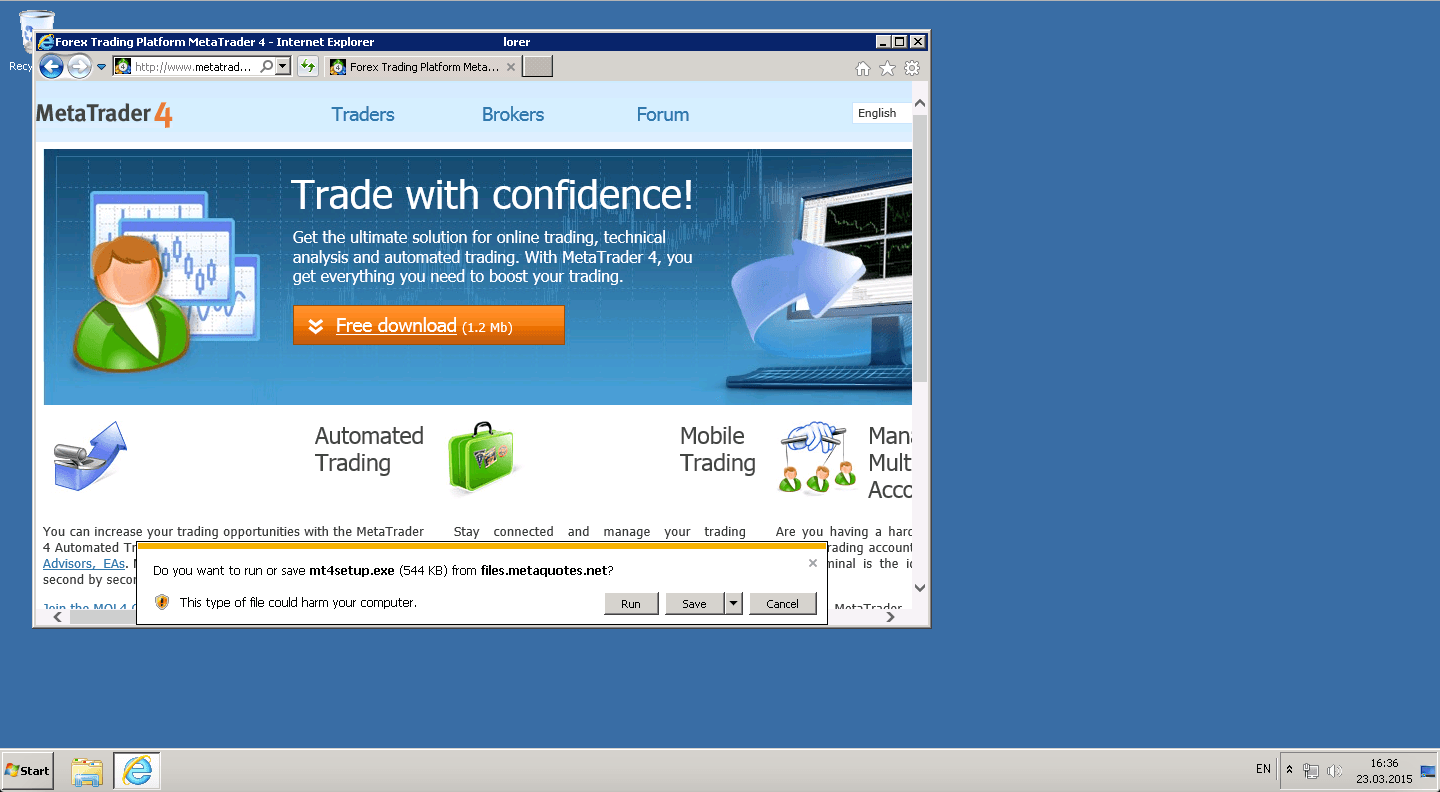The image size is (1440, 792).
Task: Click the Recycle Bin desktop icon
Action: [36, 41]
